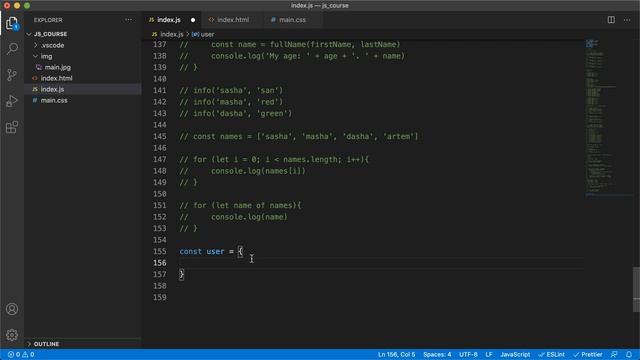Change indentation via Spaces: 4

[x=437, y=354]
